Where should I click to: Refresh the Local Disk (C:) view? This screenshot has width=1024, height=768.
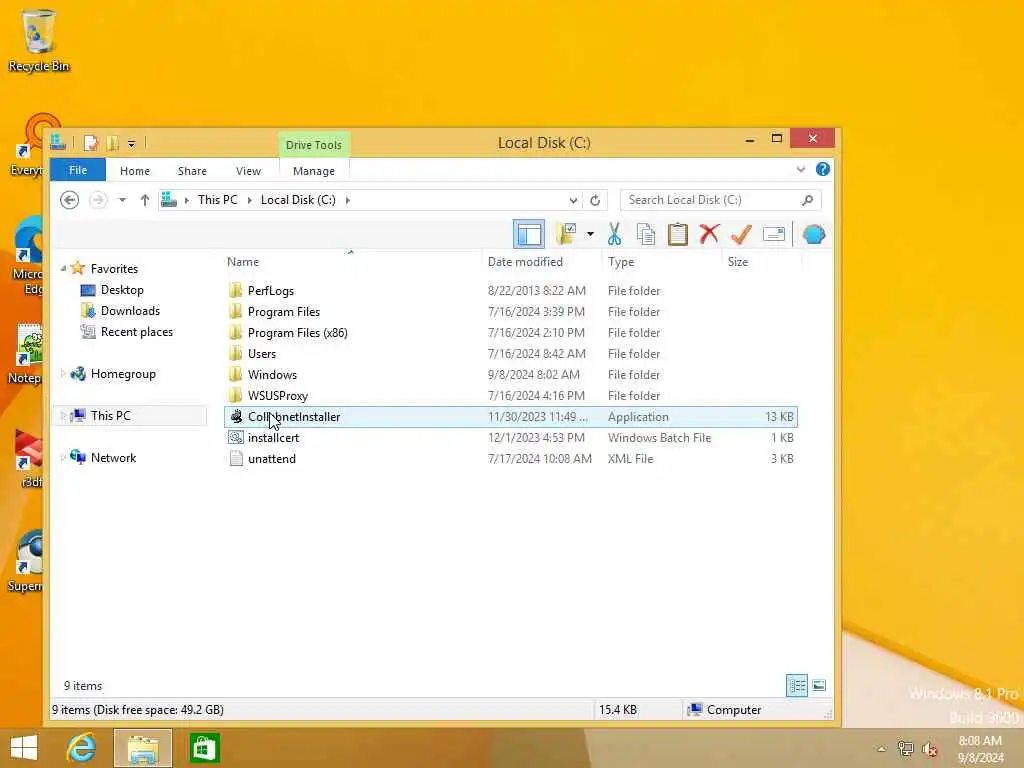595,200
